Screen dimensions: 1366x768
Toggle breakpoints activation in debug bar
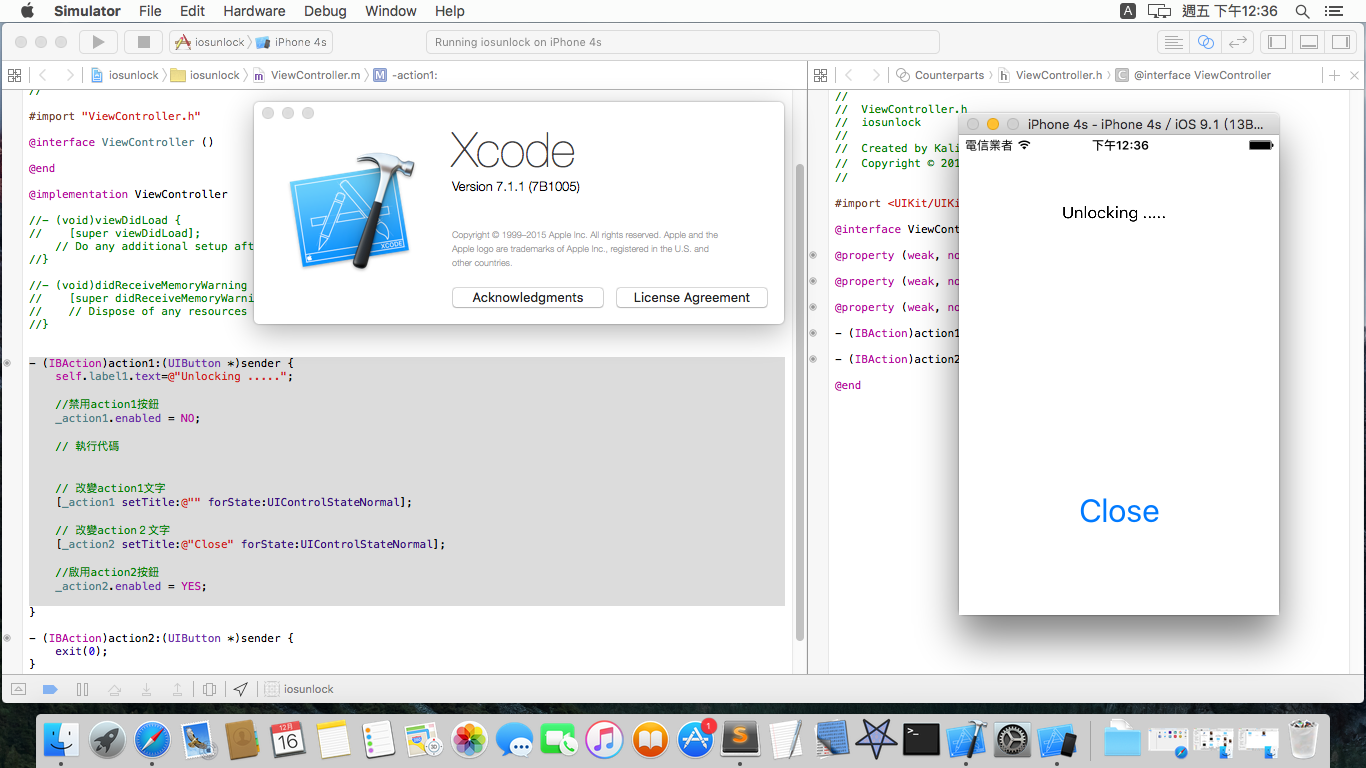click(x=50, y=689)
